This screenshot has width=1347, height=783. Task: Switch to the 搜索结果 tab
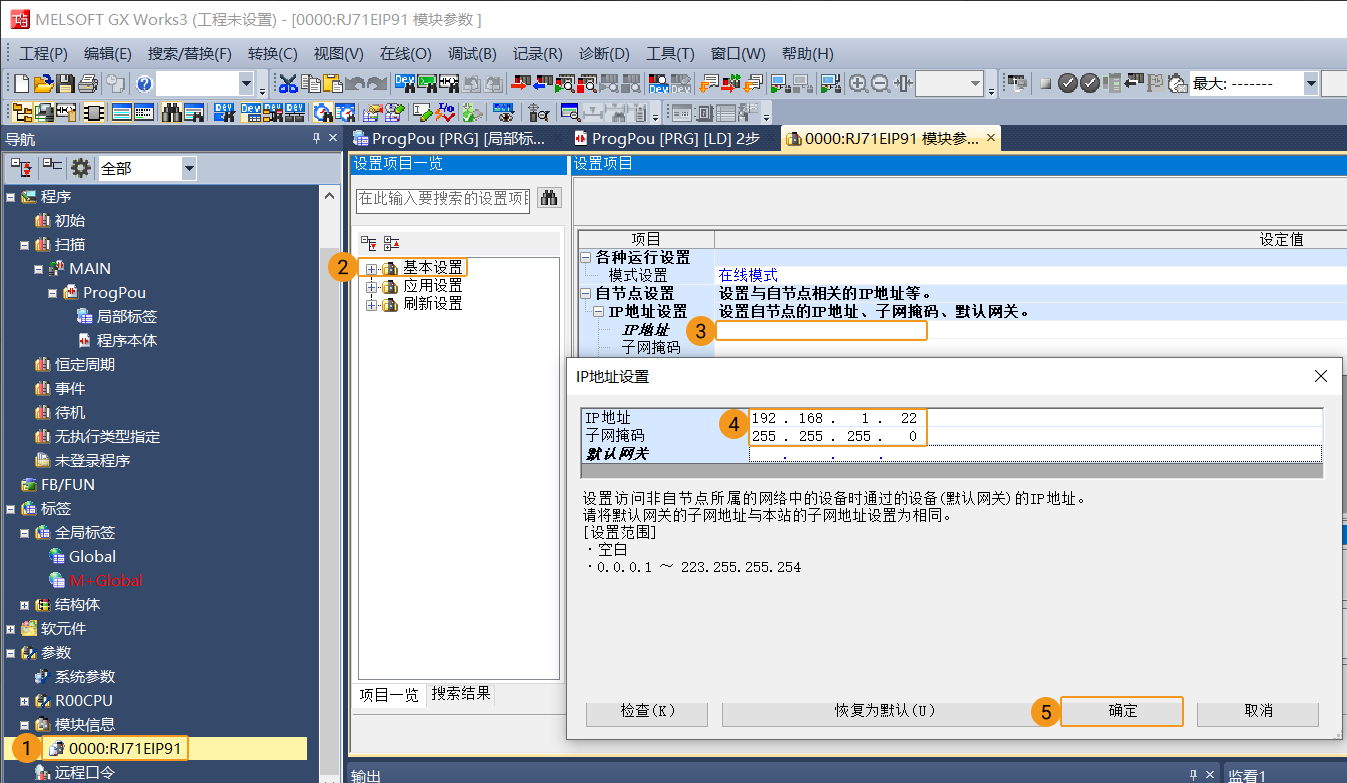pyautogui.click(x=460, y=694)
